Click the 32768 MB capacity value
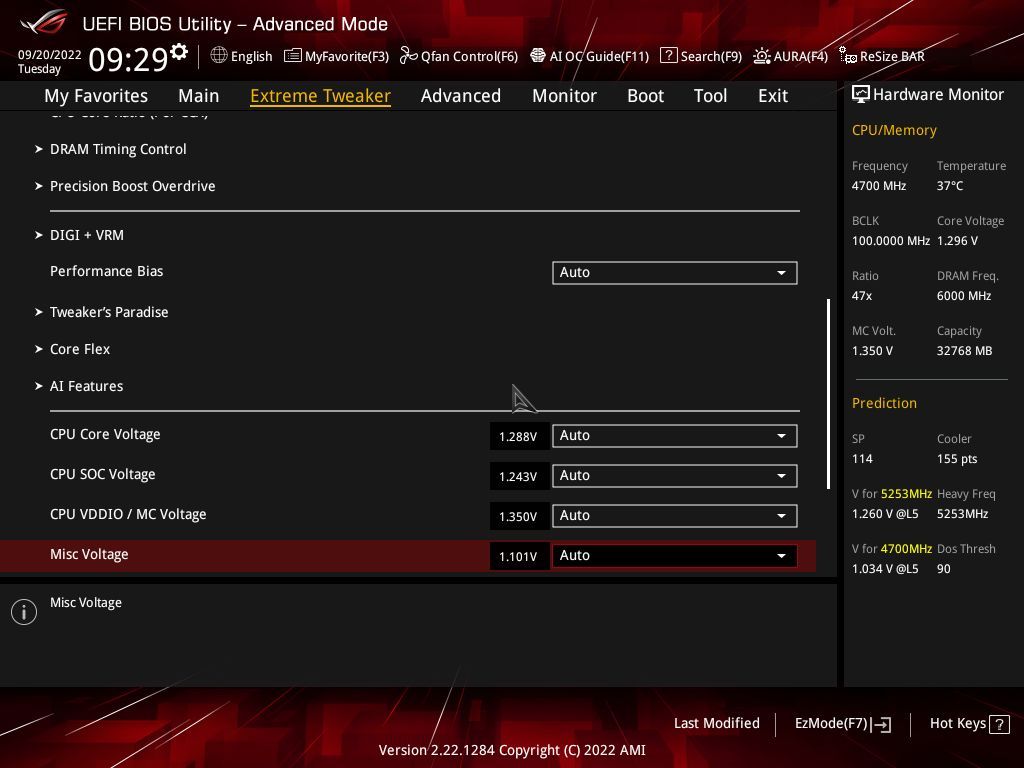1024x768 pixels. tap(965, 351)
